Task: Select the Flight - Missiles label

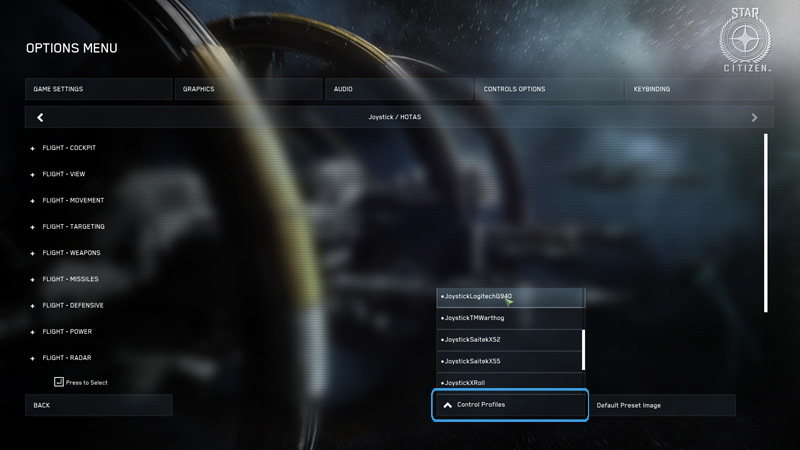Action: [70, 279]
